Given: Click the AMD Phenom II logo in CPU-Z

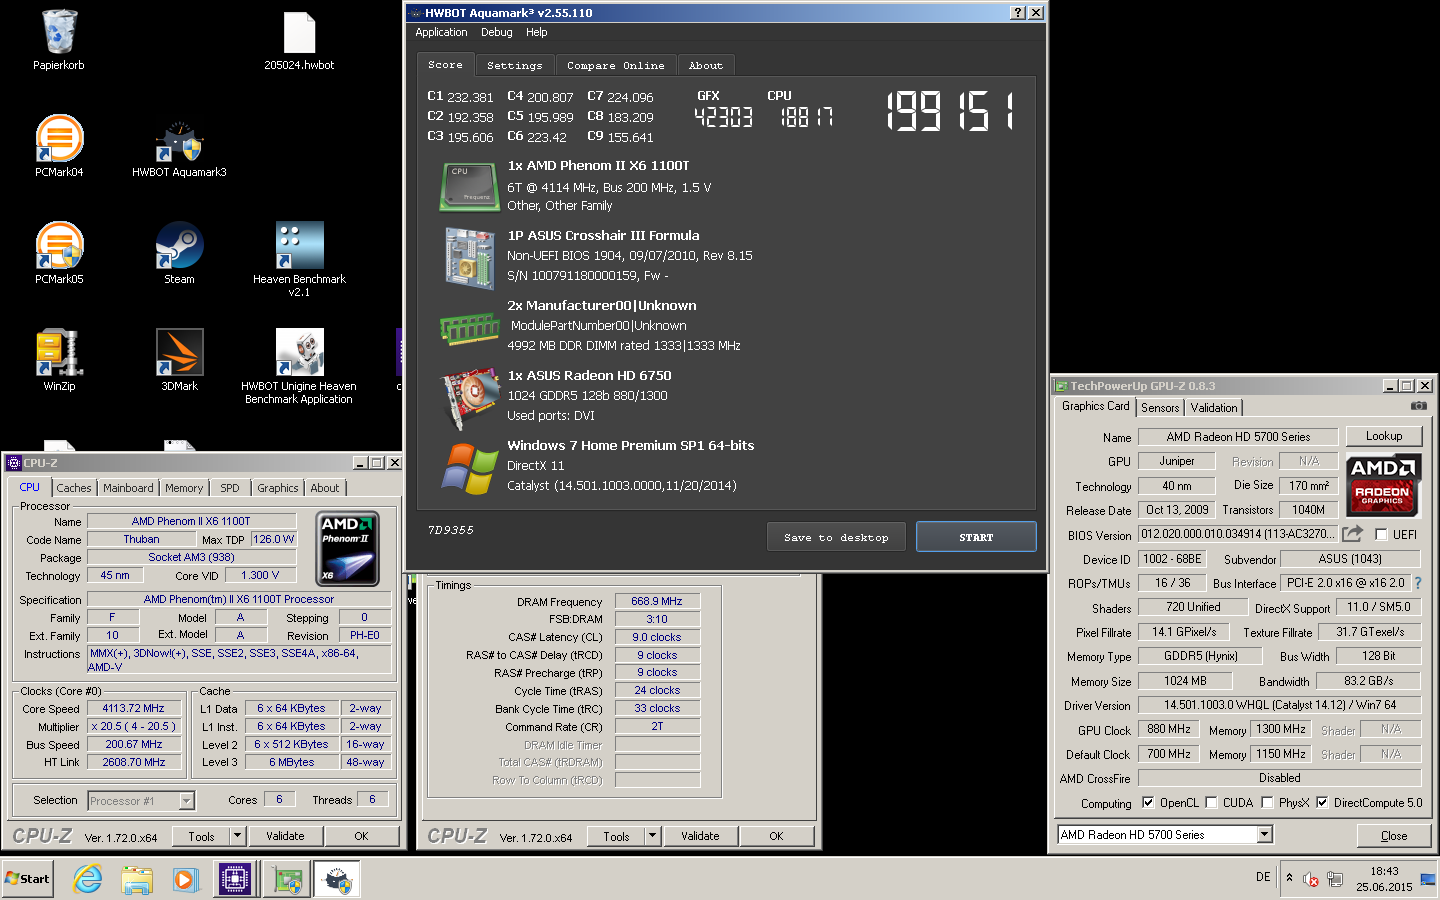Looking at the screenshot, I should (347, 549).
